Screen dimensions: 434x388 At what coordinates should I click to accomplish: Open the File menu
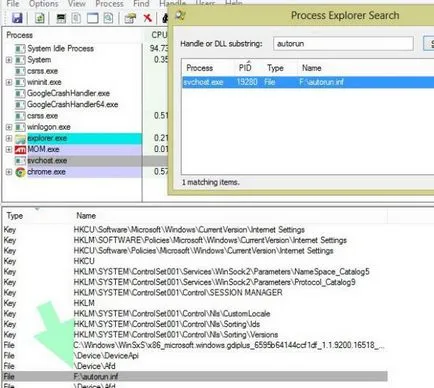click(x=13, y=4)
